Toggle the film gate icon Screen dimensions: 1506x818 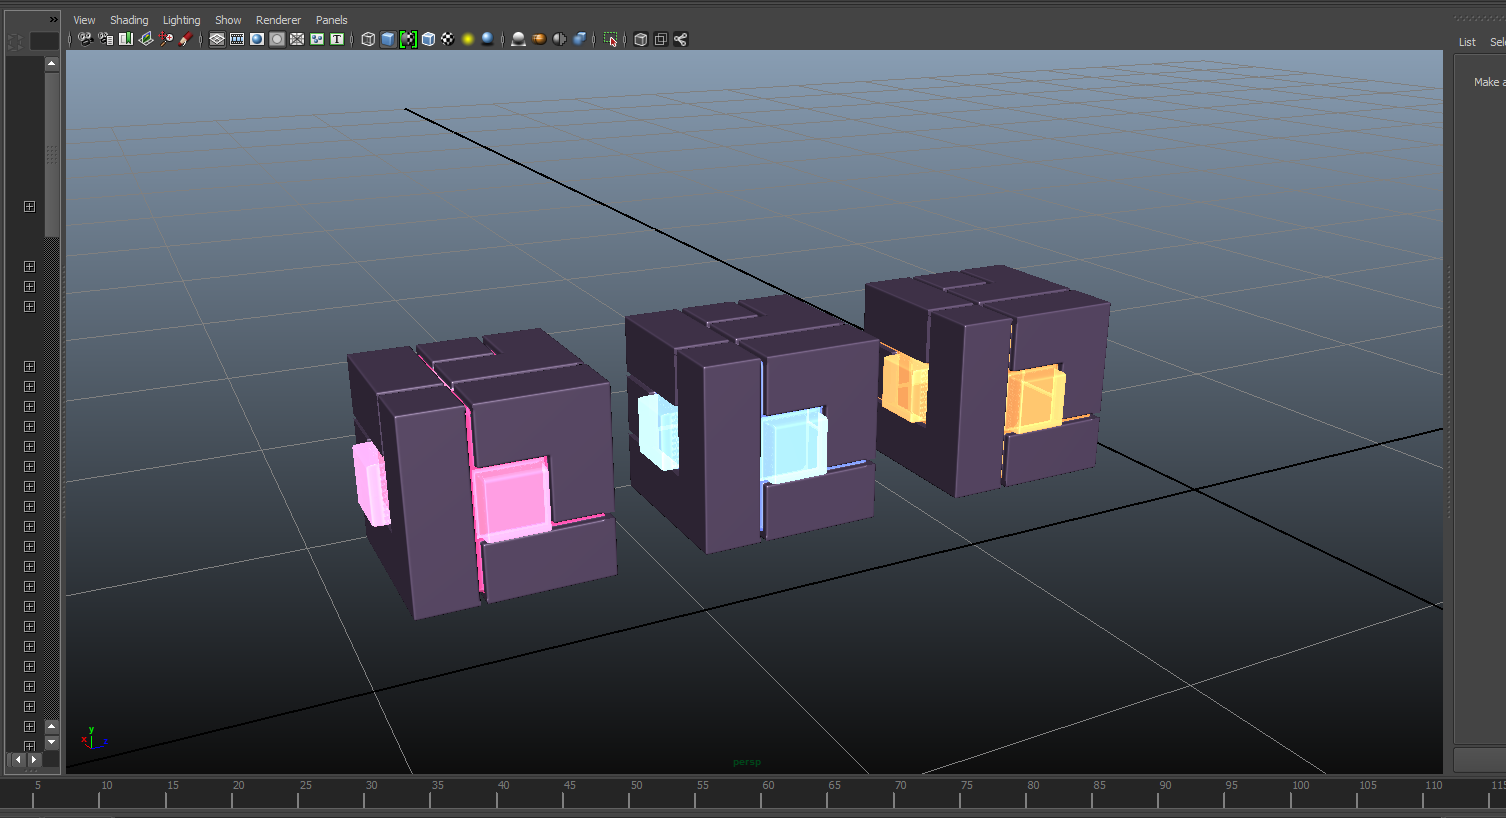coord(237,39)
